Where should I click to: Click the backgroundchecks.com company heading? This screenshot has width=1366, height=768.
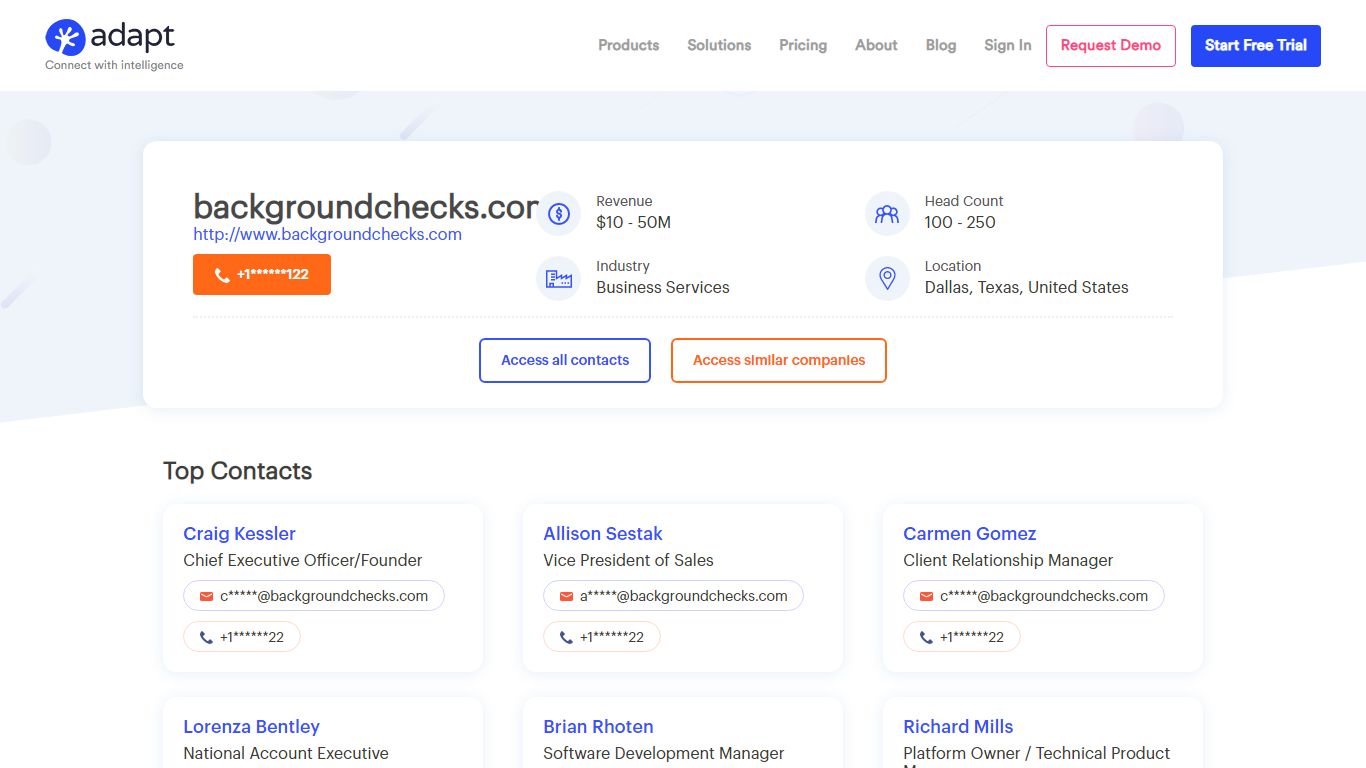pos(366,207)
